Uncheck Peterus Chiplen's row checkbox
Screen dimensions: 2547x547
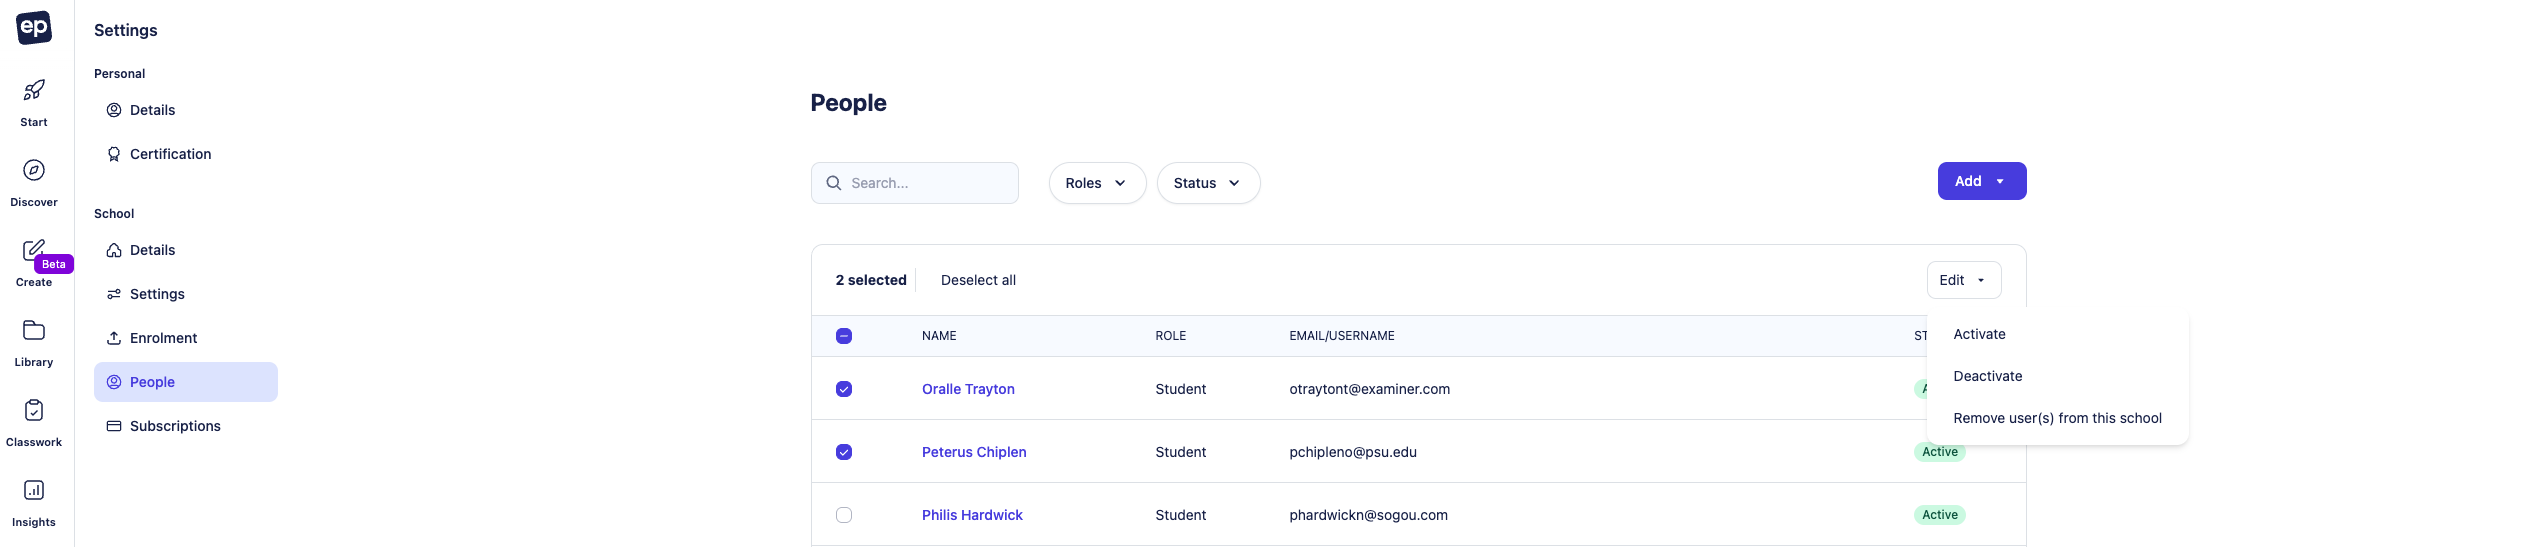coord(844,452)
